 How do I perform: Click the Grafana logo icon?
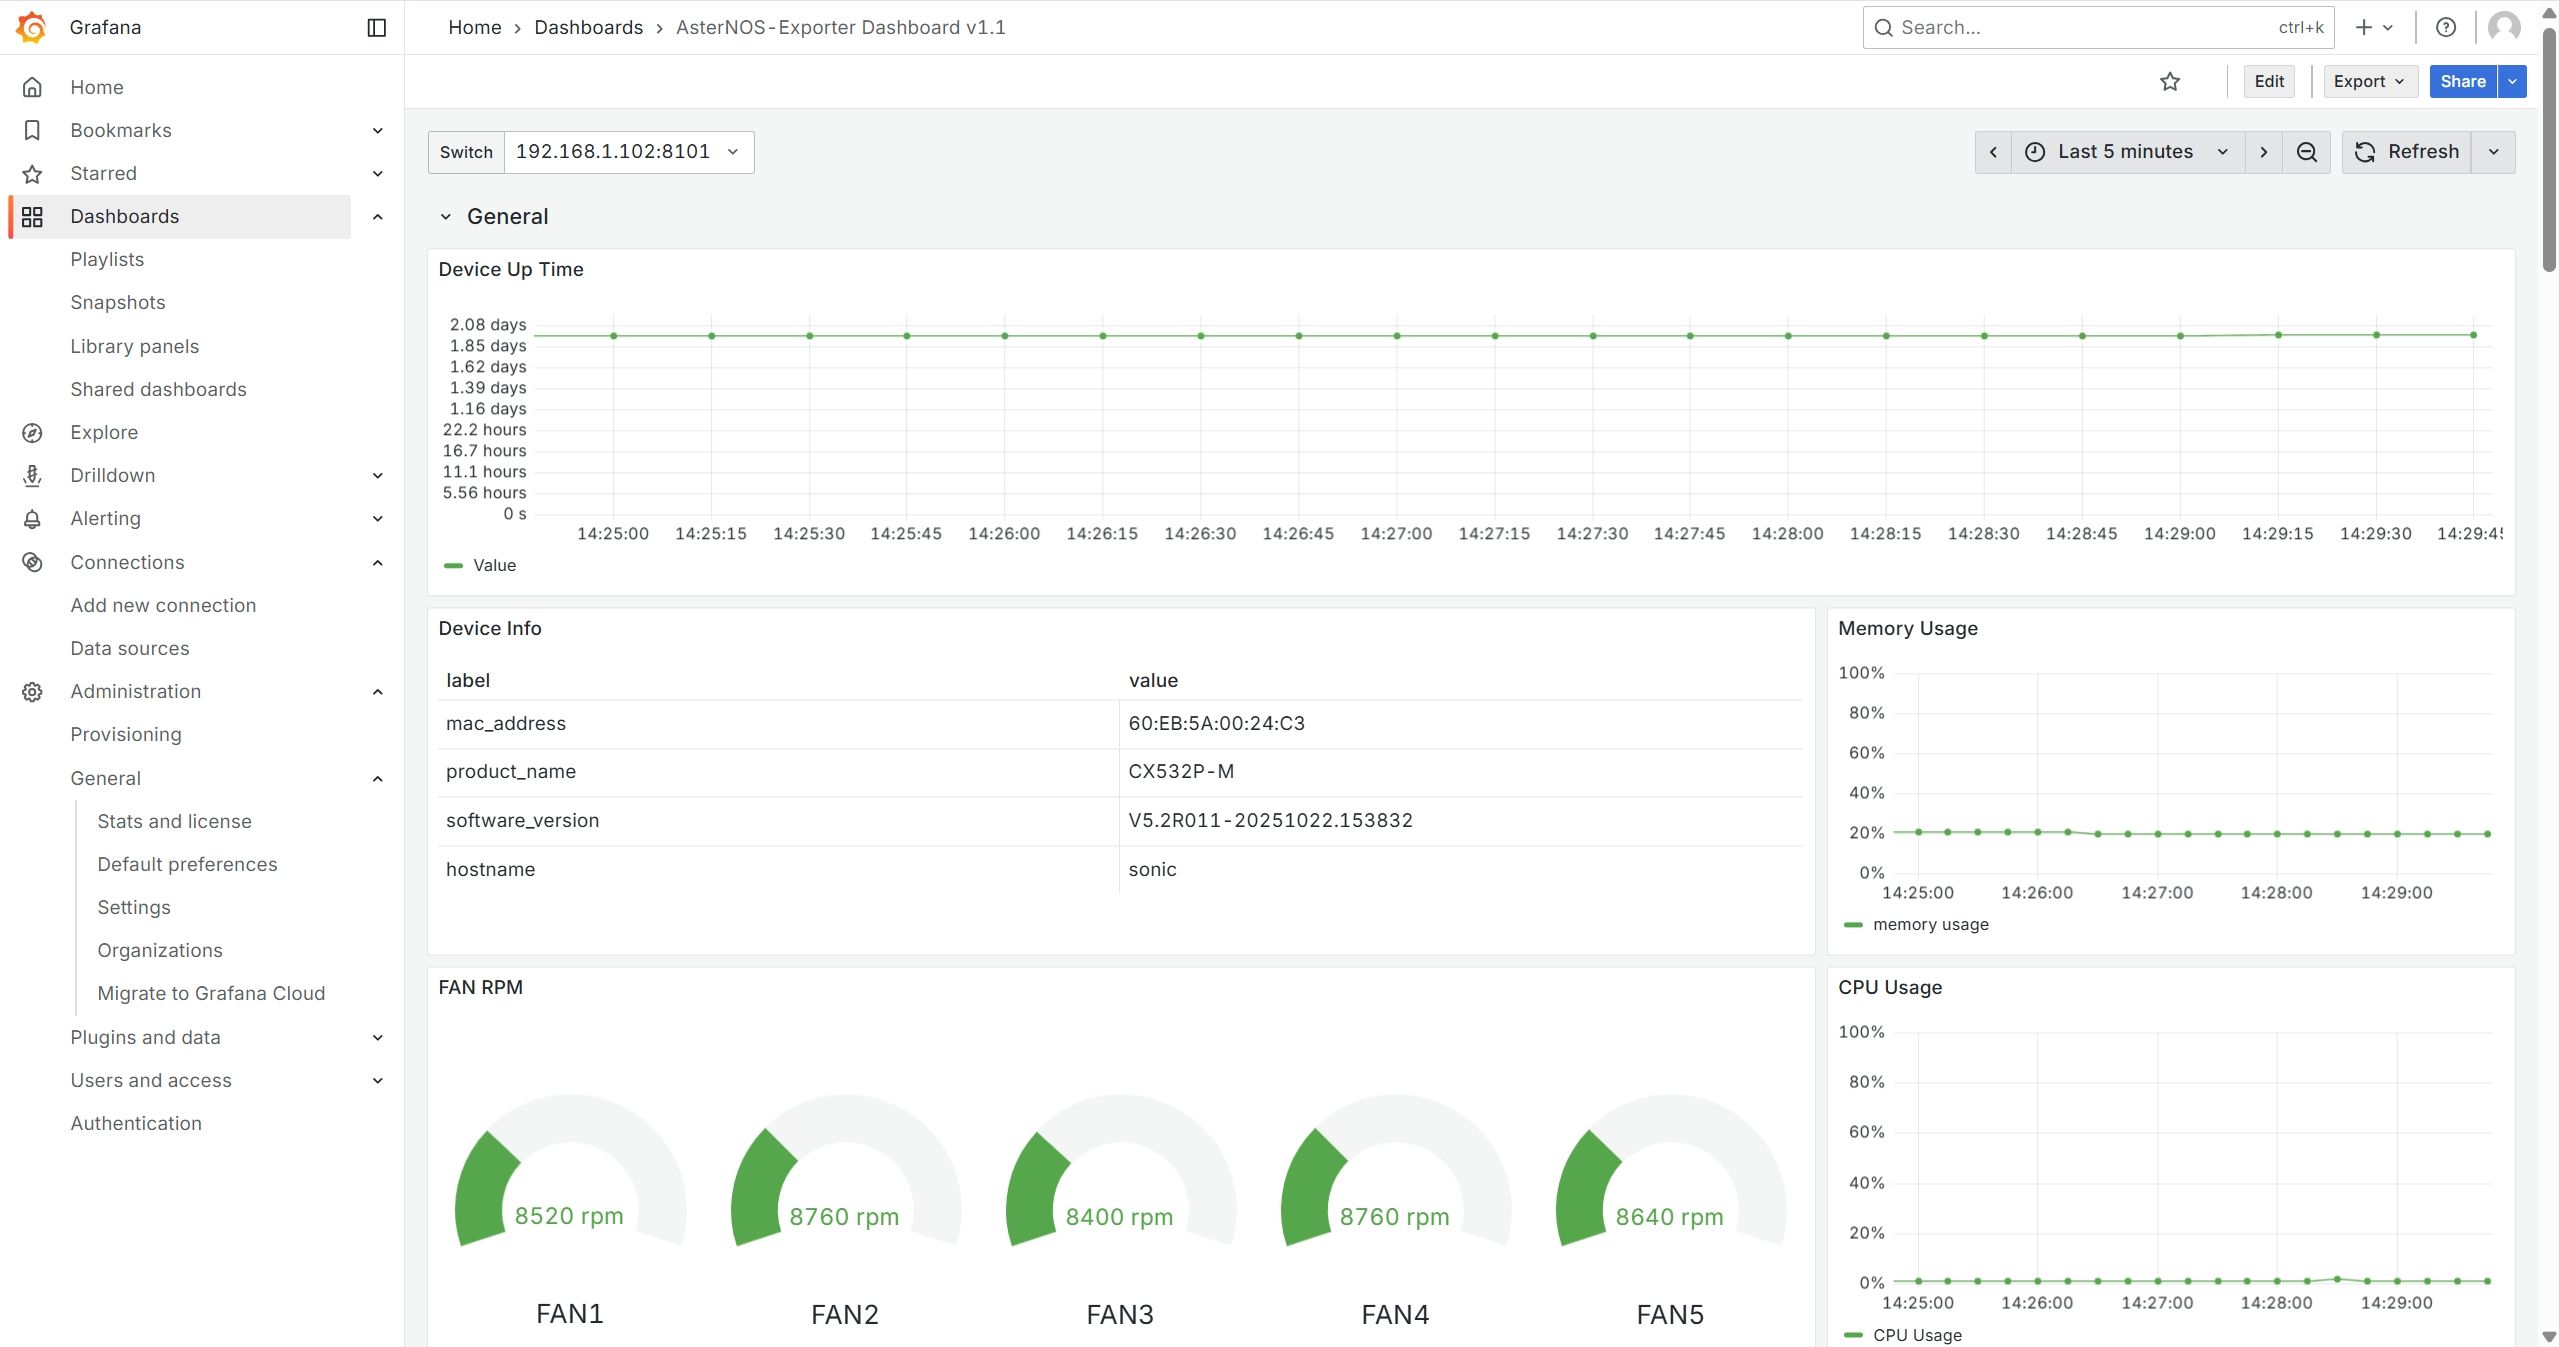click(32, 27)
